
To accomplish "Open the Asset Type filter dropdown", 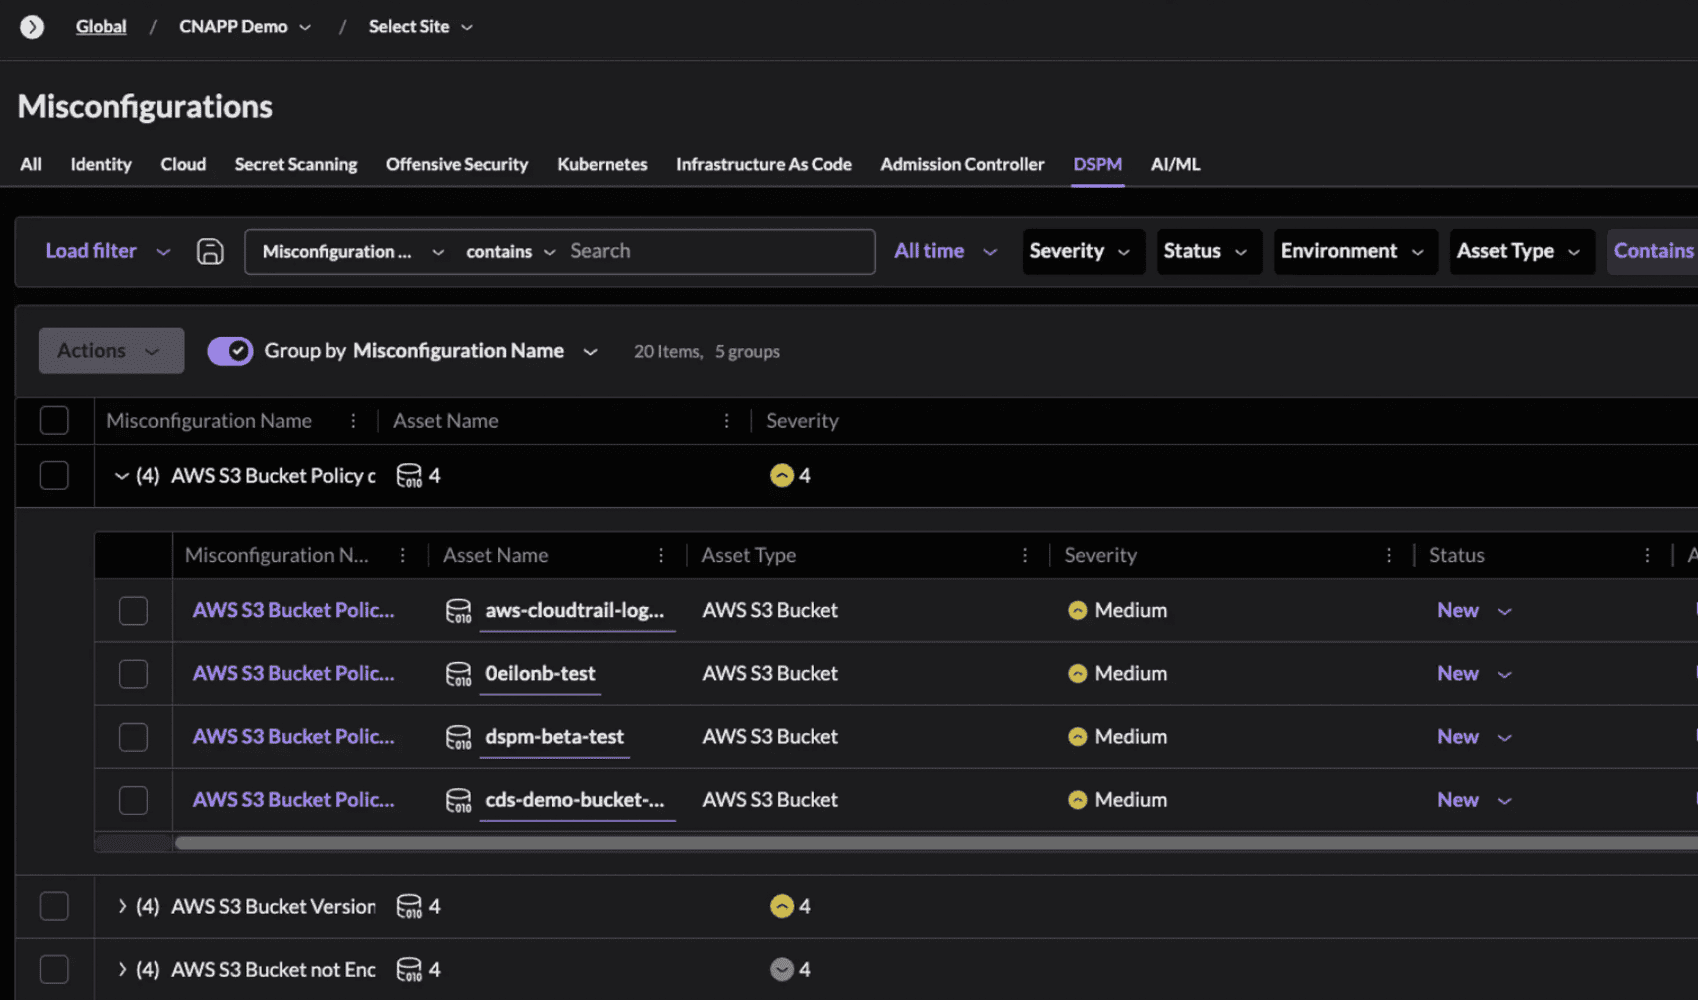I will [1522, 251].
